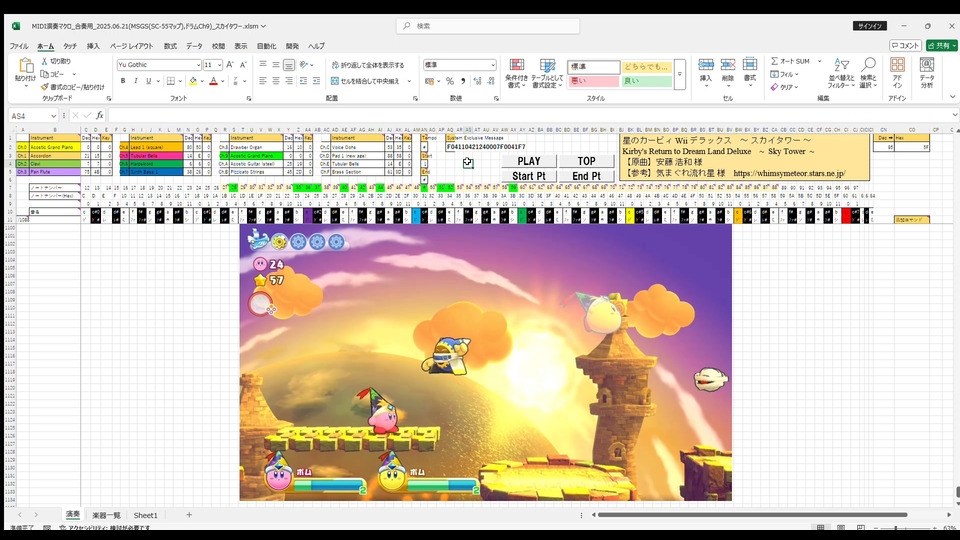The image size is (960, 540).
Task: Open the font color dropdown arrow
Action: point(222,81)
